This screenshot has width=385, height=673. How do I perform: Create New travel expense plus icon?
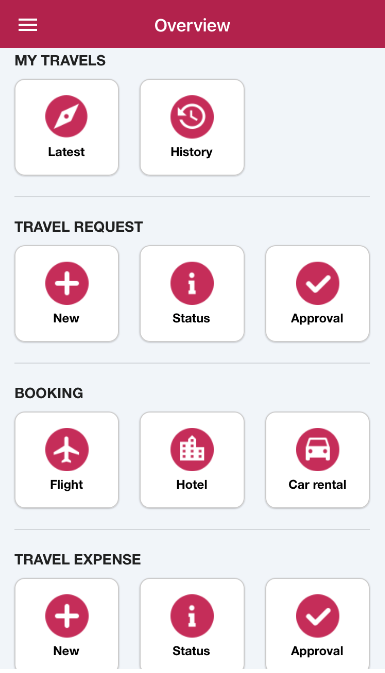[x=67, y=615]
